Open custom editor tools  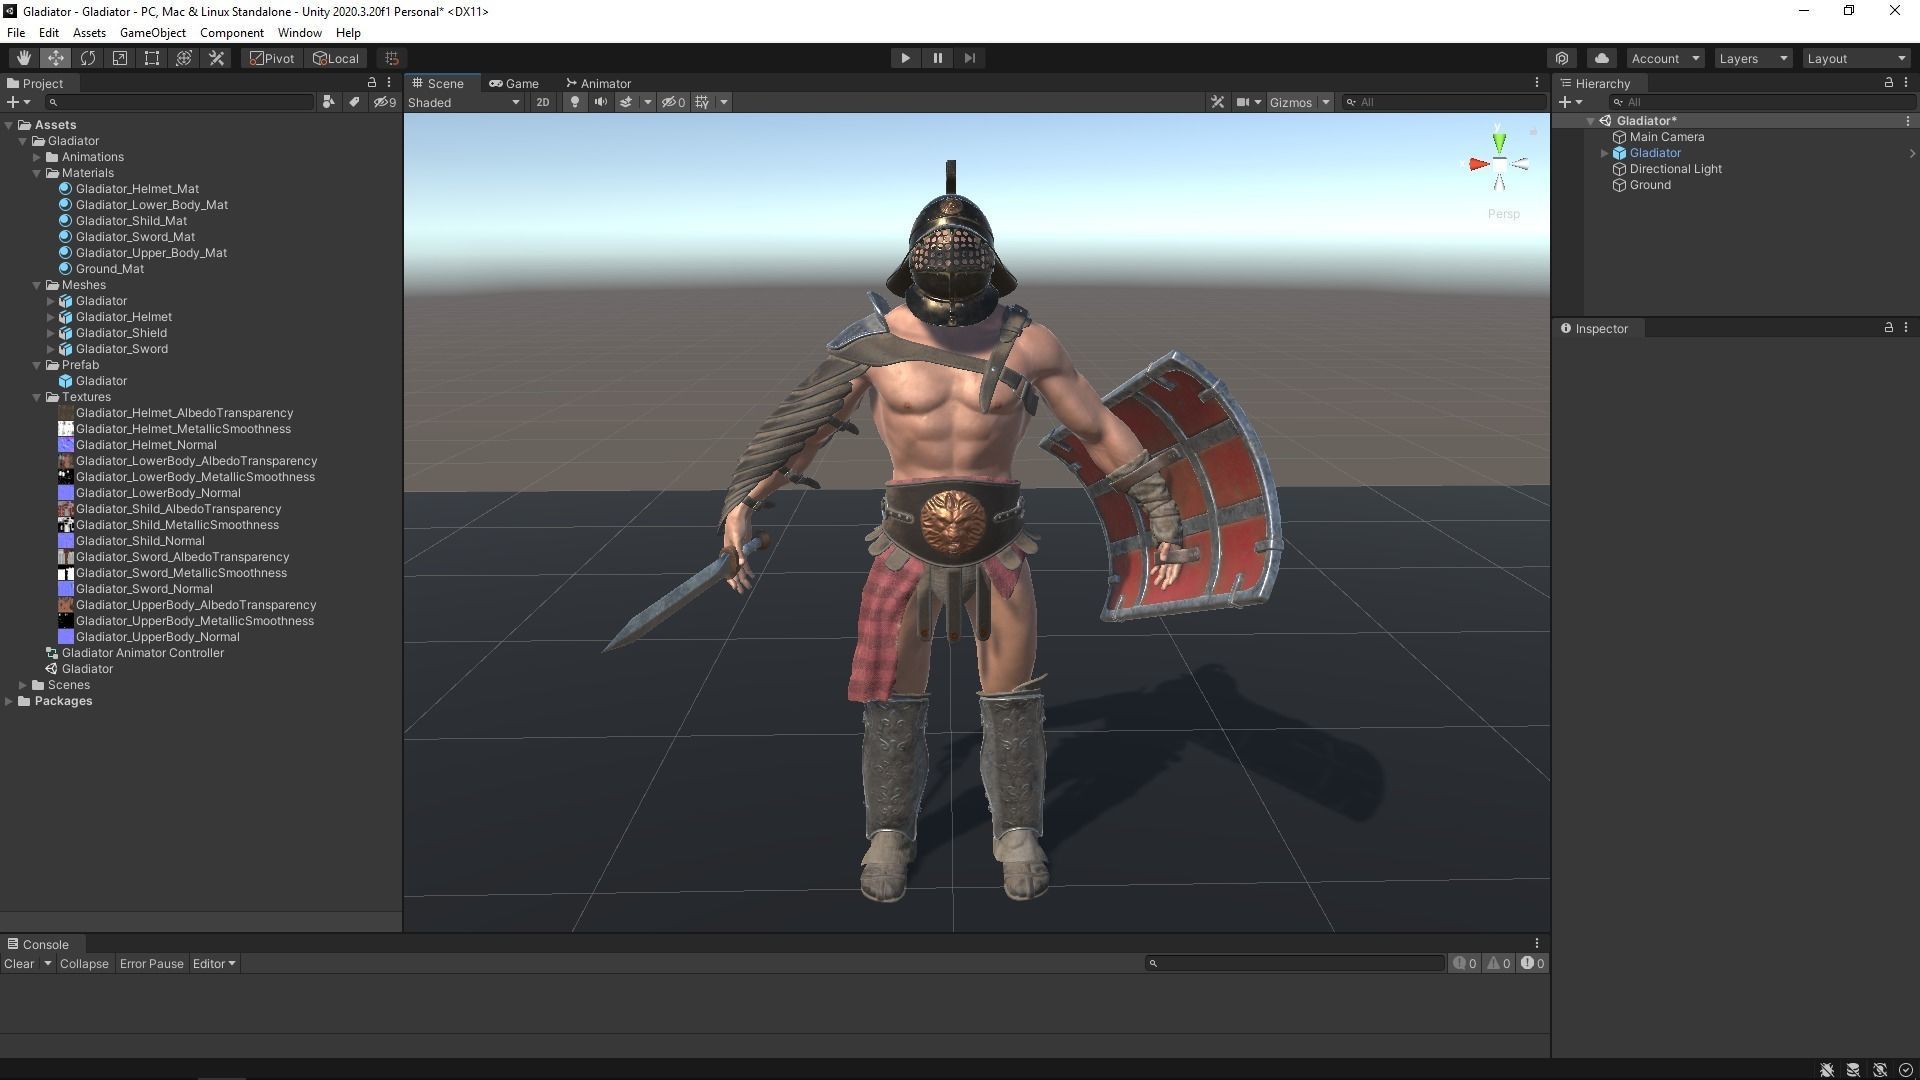pyautogui.click(x=216, y=58)
